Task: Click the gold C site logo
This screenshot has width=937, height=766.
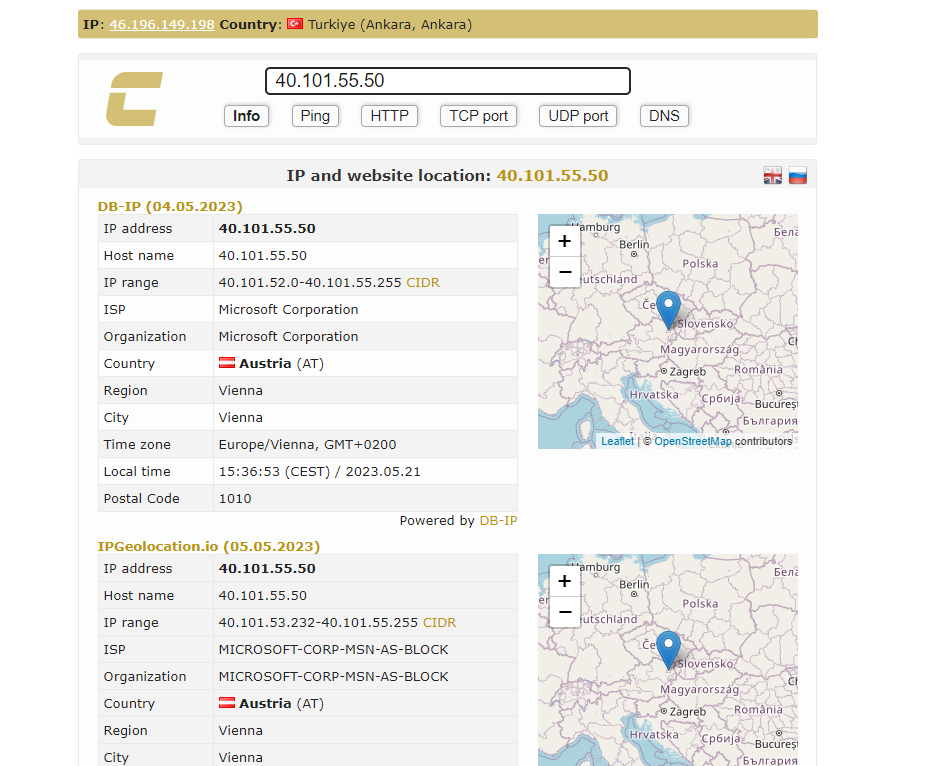Action: tap(134, 99)
